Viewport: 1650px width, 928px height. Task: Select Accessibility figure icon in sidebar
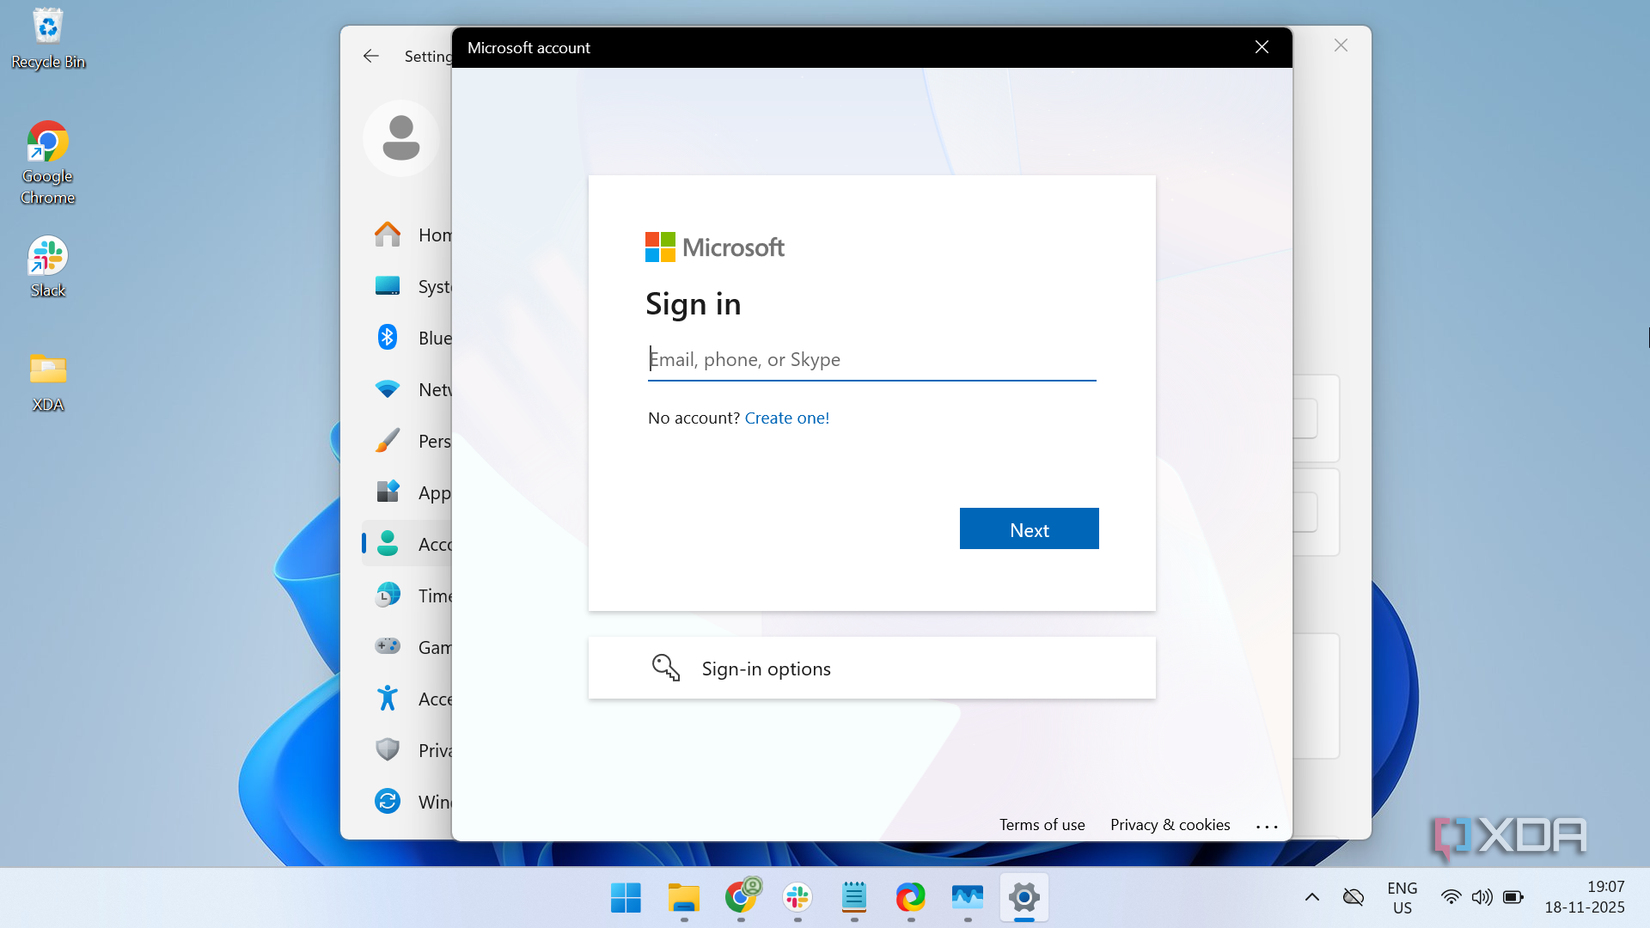tap(387, 698)
